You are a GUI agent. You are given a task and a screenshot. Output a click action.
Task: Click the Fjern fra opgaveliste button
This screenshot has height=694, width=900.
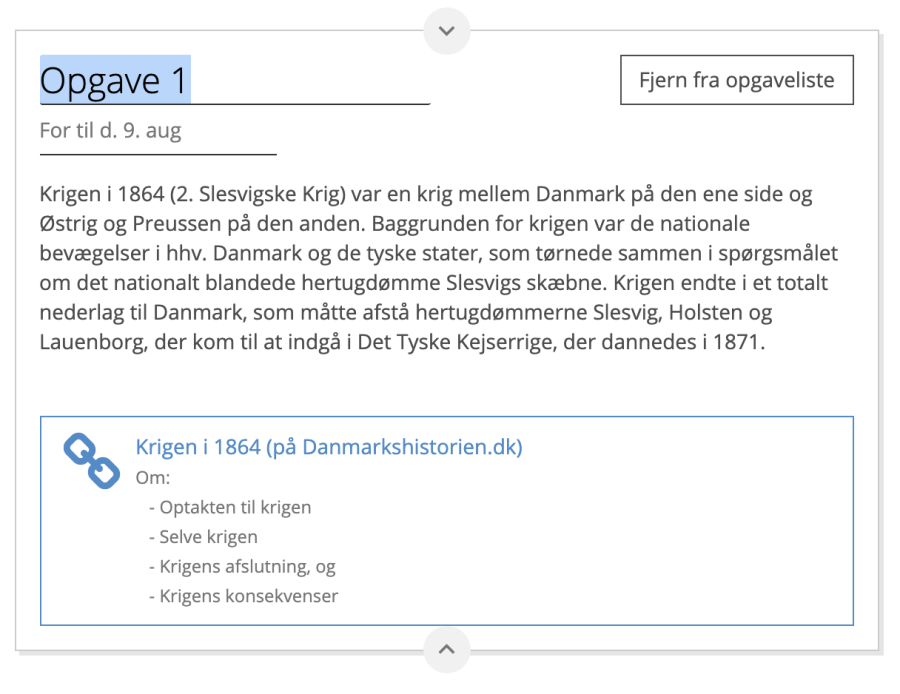click(736, 80)
